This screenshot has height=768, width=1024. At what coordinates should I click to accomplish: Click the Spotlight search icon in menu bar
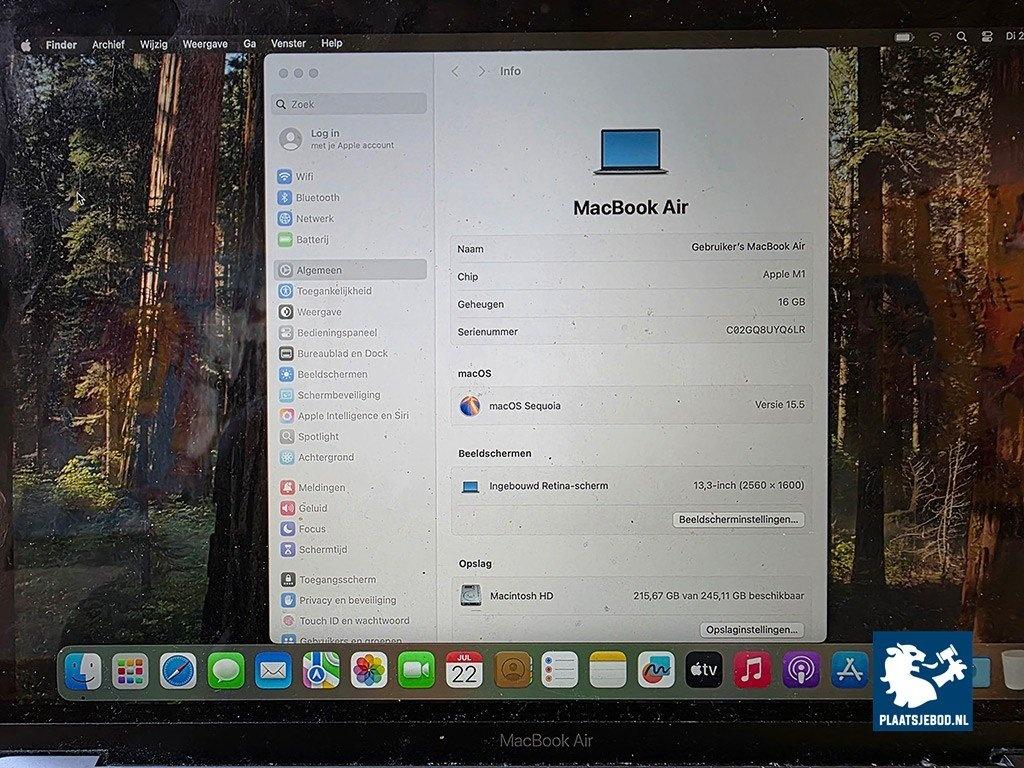point(961,37)
